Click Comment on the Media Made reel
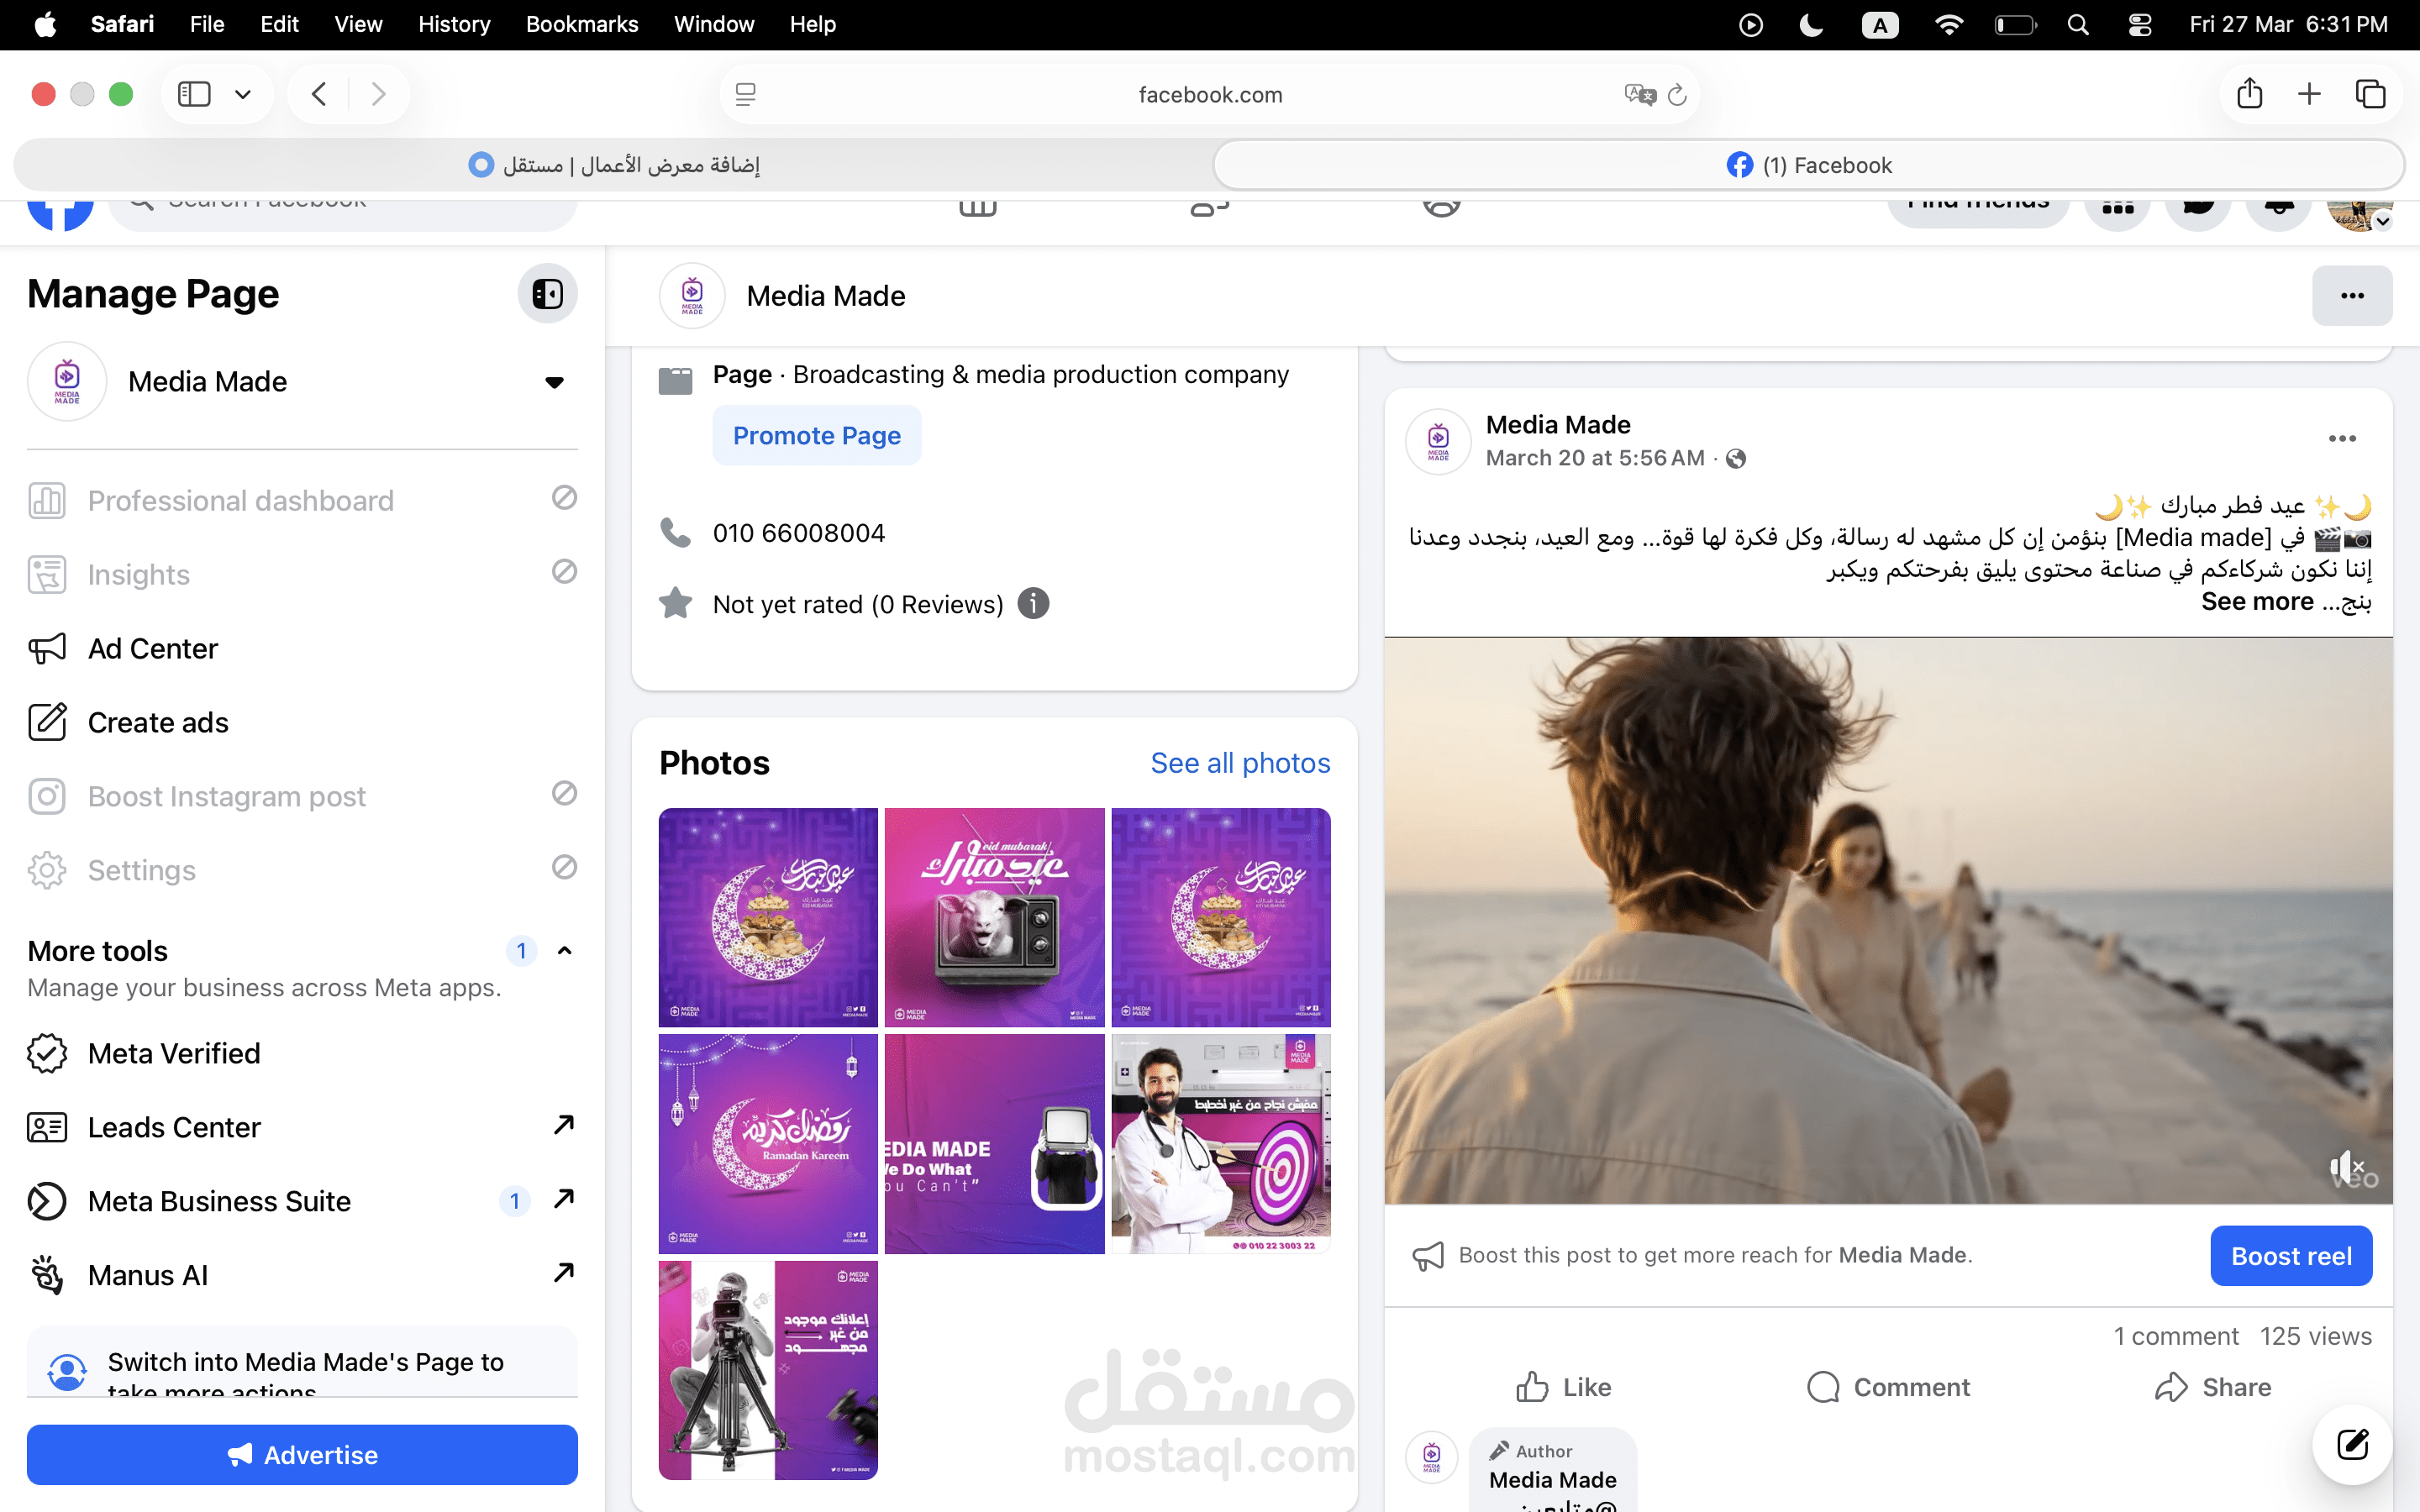 point(1888,1387)
